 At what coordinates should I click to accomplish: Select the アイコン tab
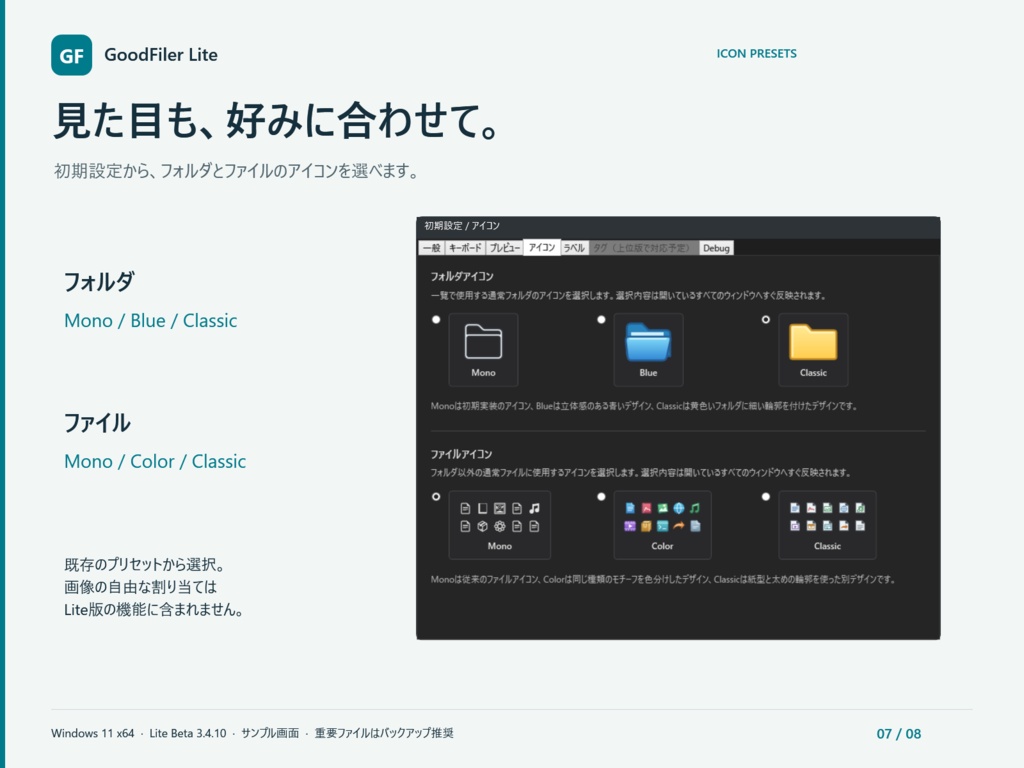(542, 248)
